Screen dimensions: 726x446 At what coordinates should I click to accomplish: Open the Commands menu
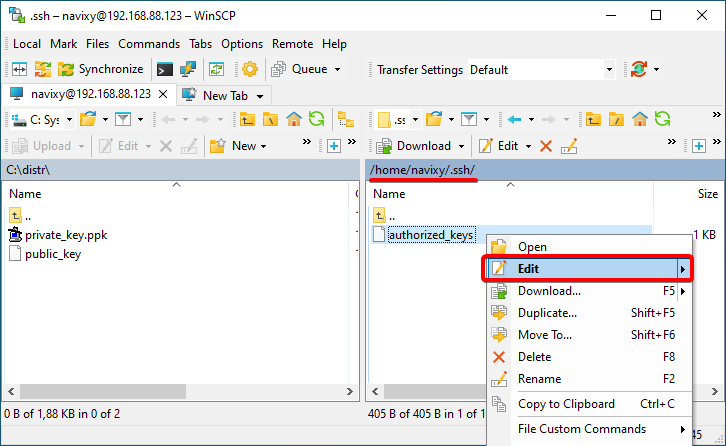click(149, 44)
